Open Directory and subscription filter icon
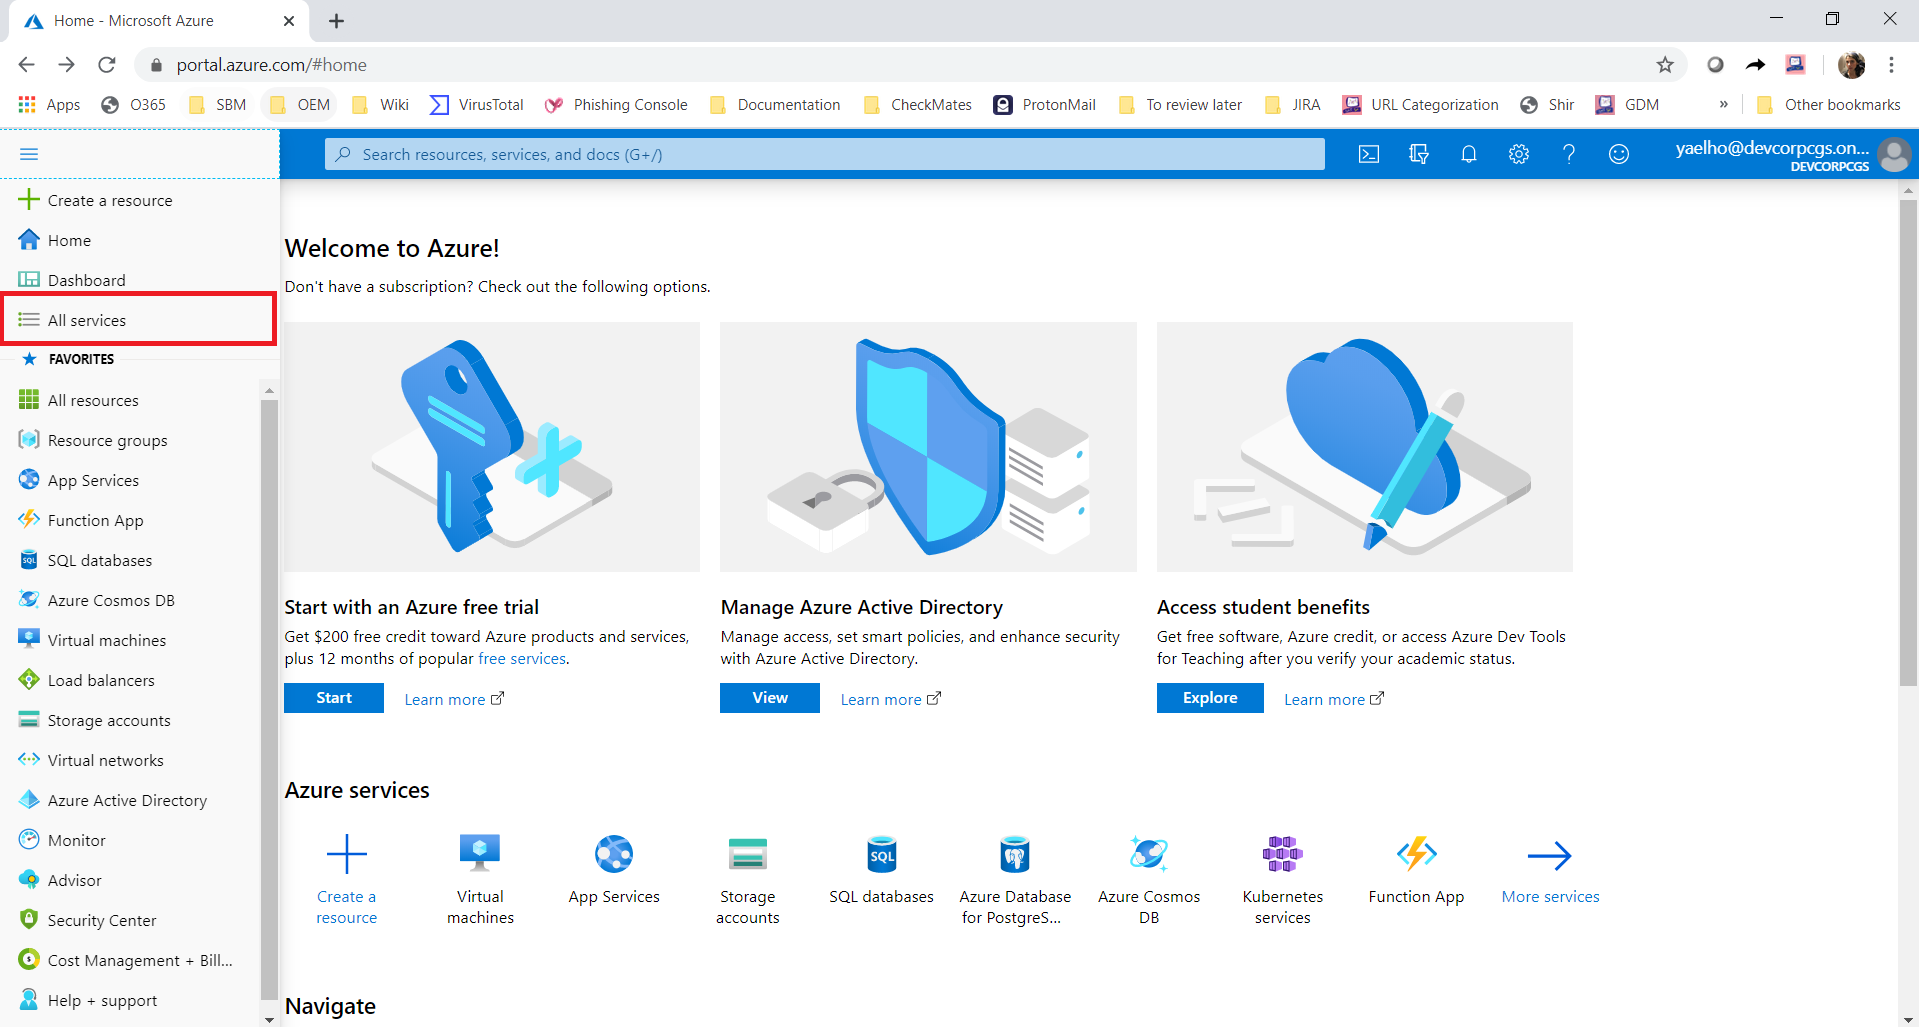The height and width of the screenshot is (1027, 1919). (1419, 154)
